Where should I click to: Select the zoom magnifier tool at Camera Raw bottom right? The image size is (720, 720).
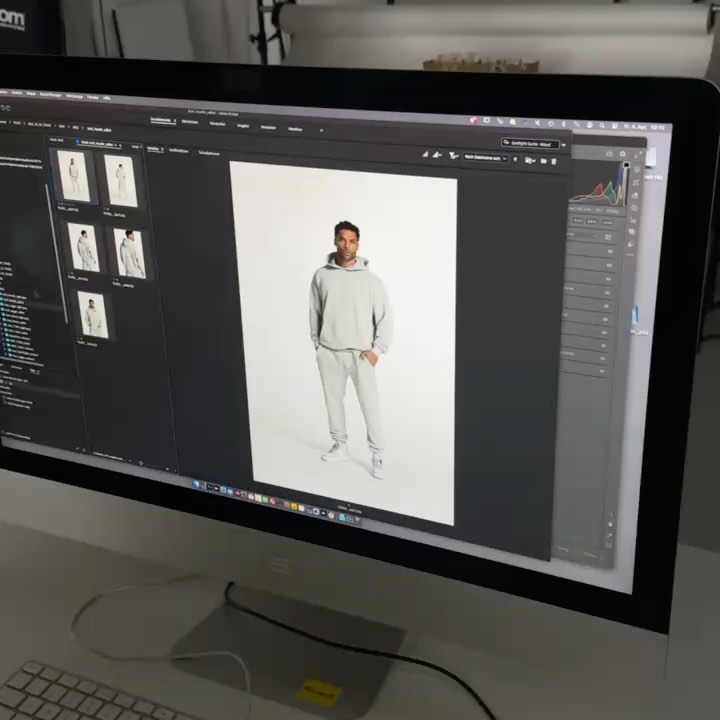pos(610,514)
